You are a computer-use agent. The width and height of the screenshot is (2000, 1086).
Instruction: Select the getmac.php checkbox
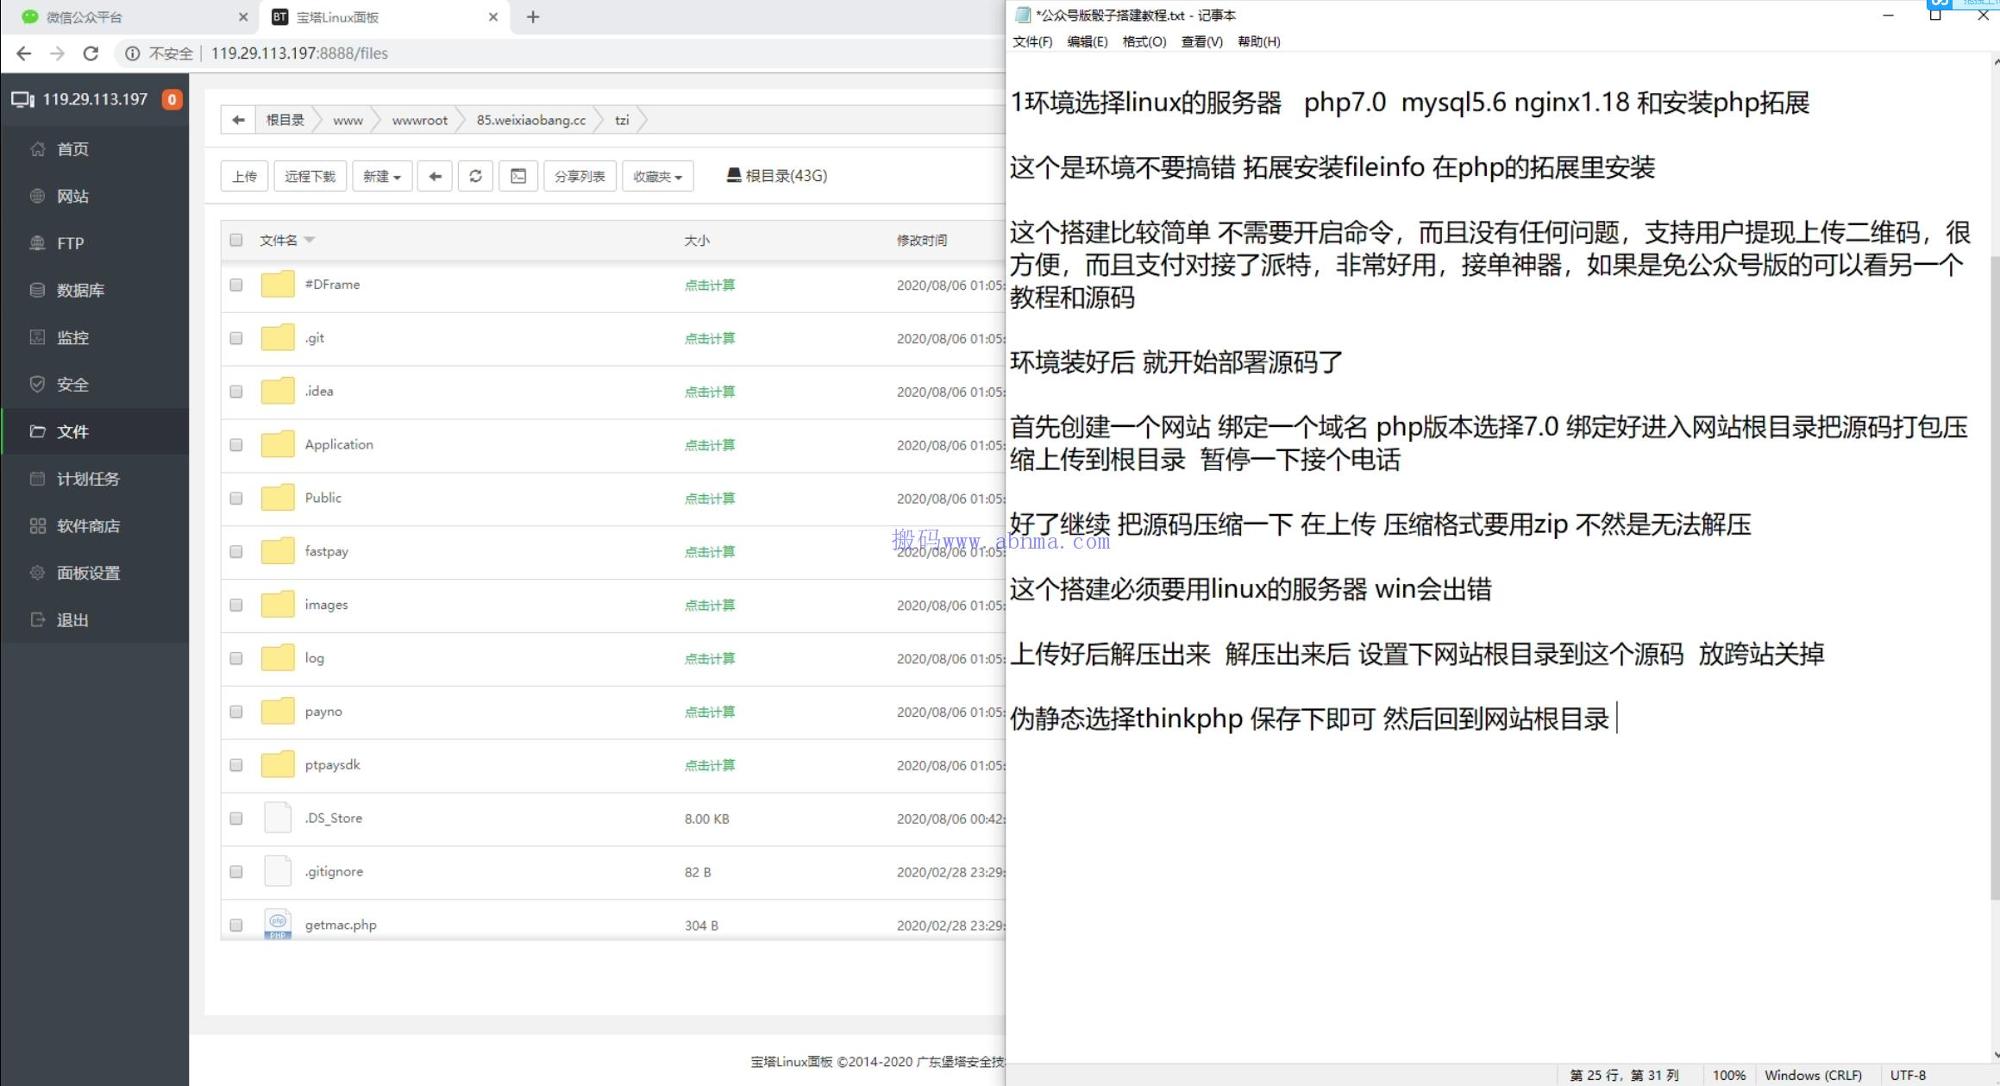click(x=236, y=925)
